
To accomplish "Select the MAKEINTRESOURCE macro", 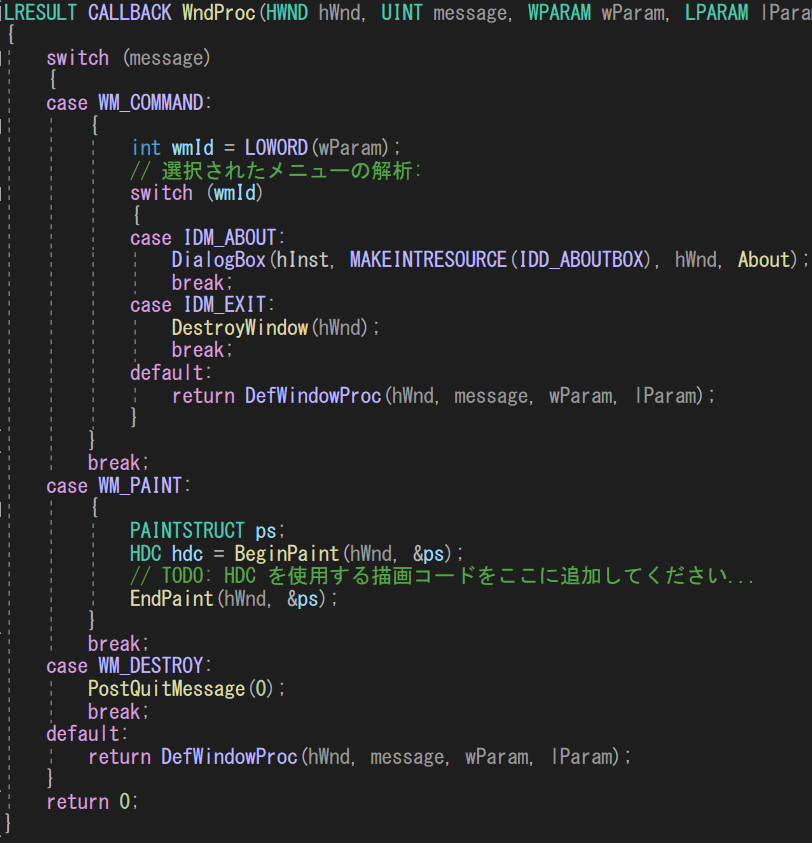I will [429, 260].
